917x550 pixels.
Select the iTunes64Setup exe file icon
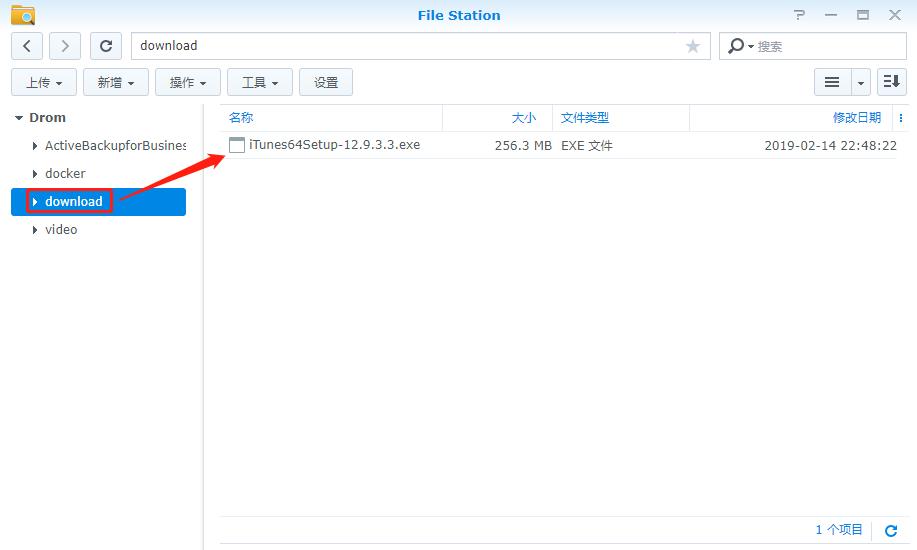tap(237, 145)
